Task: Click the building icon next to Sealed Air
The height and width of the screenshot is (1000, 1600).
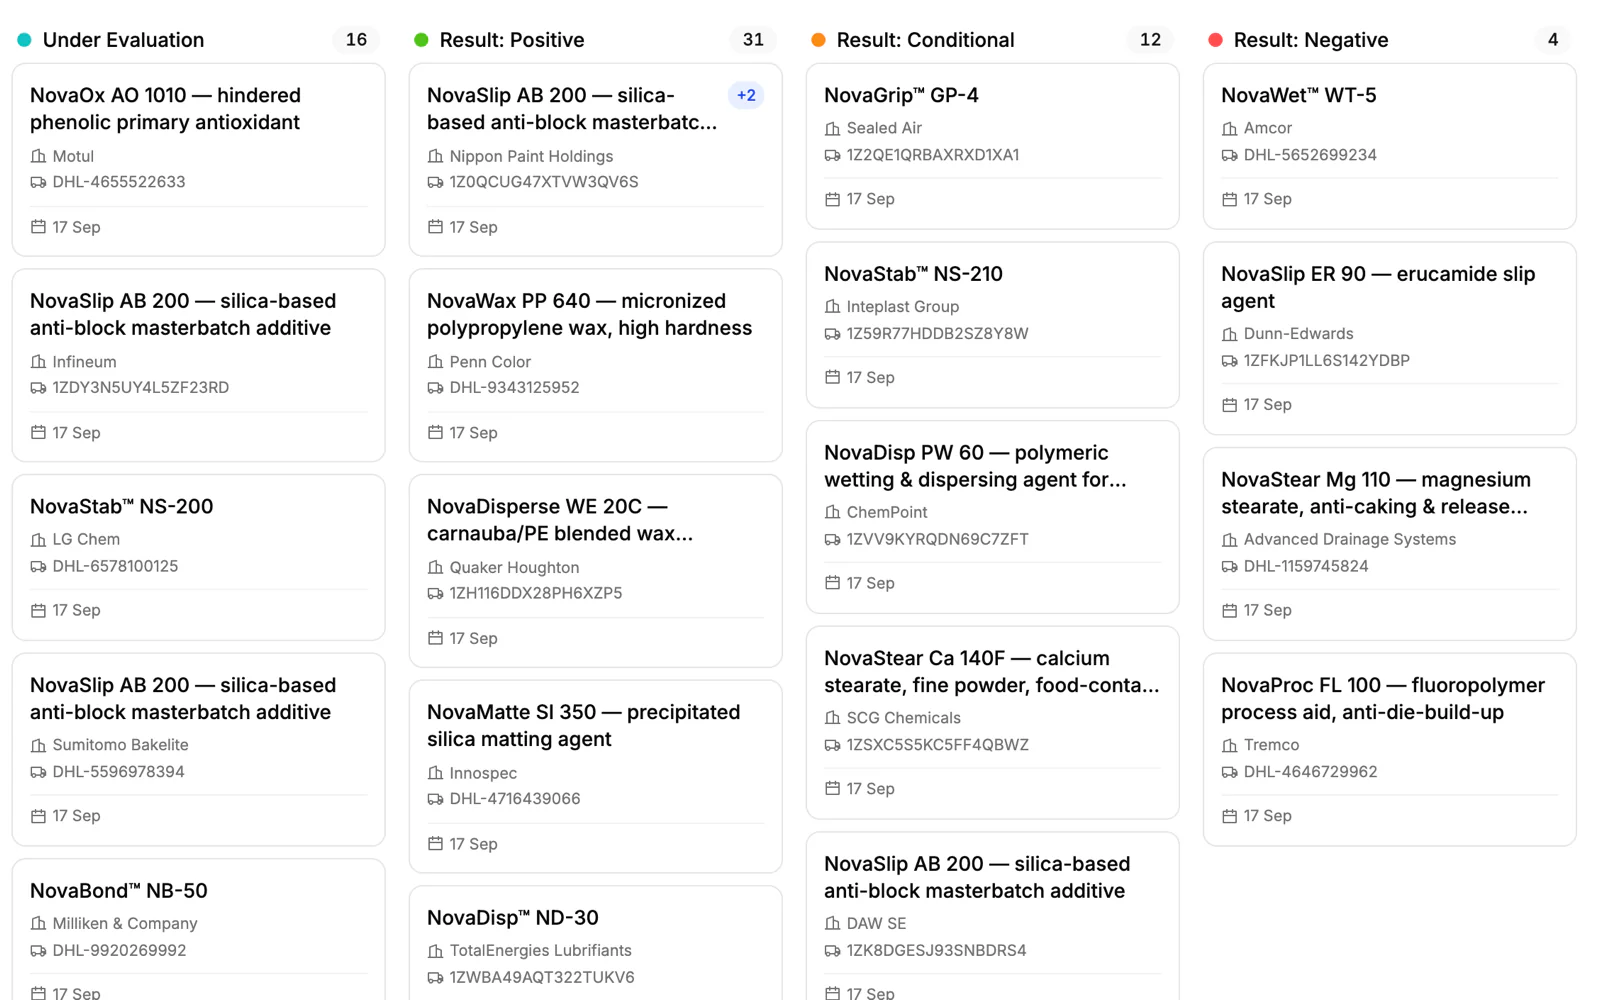Action: [832, 128]
